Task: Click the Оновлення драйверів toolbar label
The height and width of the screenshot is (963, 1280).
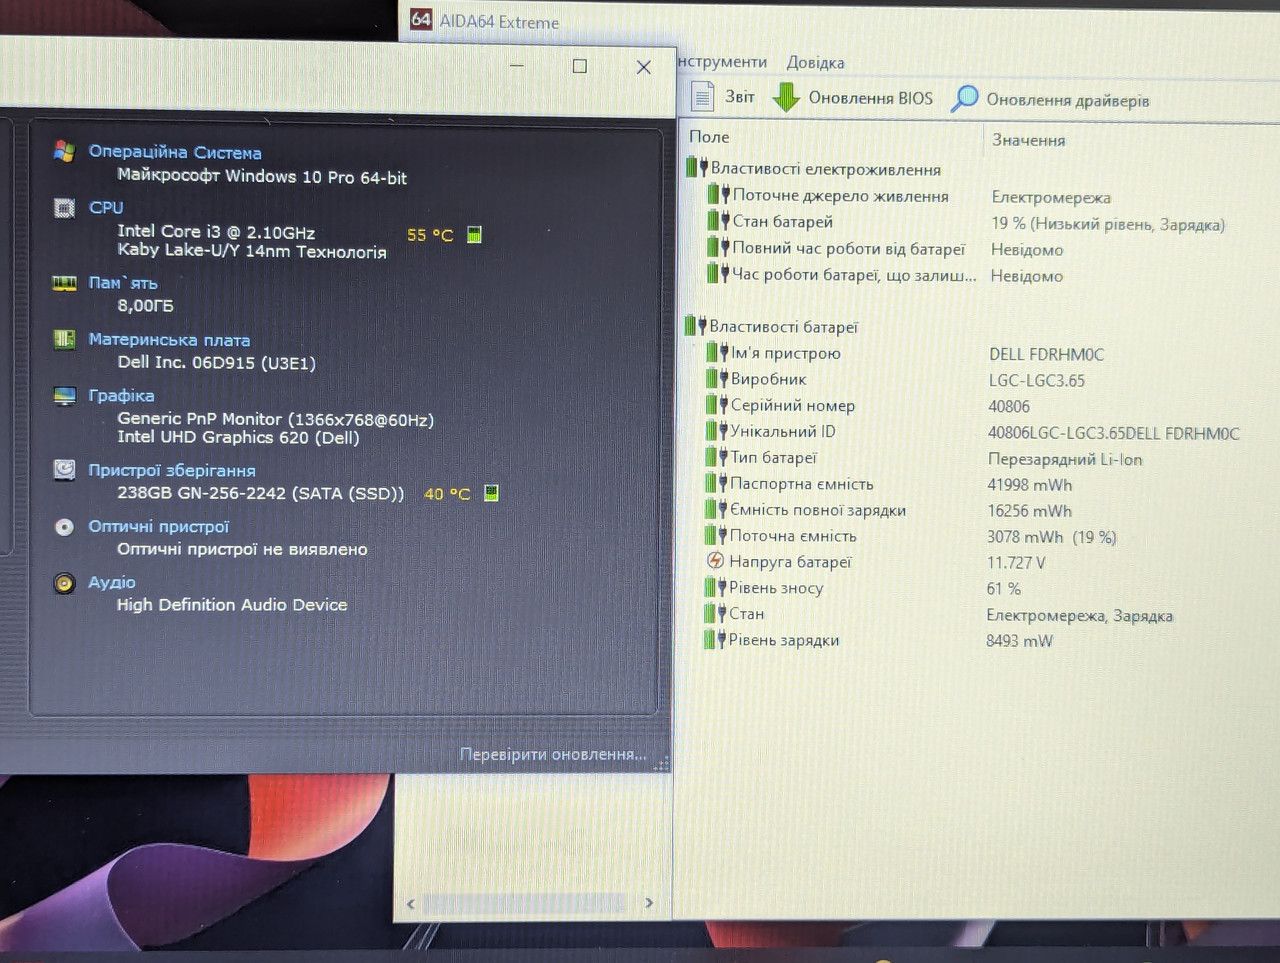Action: (x=1068, y=100)
